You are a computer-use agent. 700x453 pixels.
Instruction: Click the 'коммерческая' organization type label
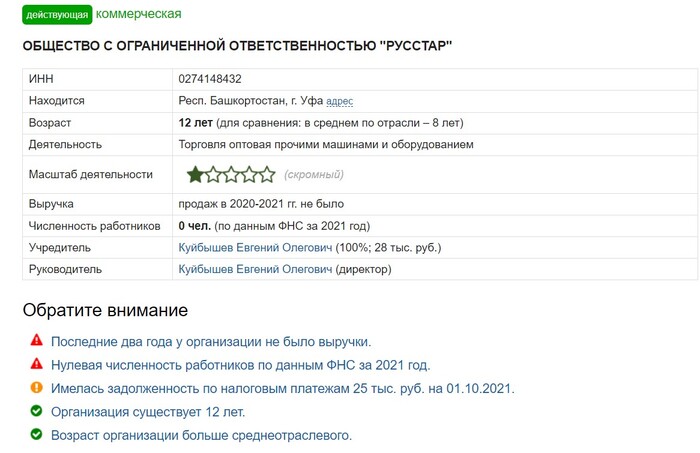(x=139, y=14)
